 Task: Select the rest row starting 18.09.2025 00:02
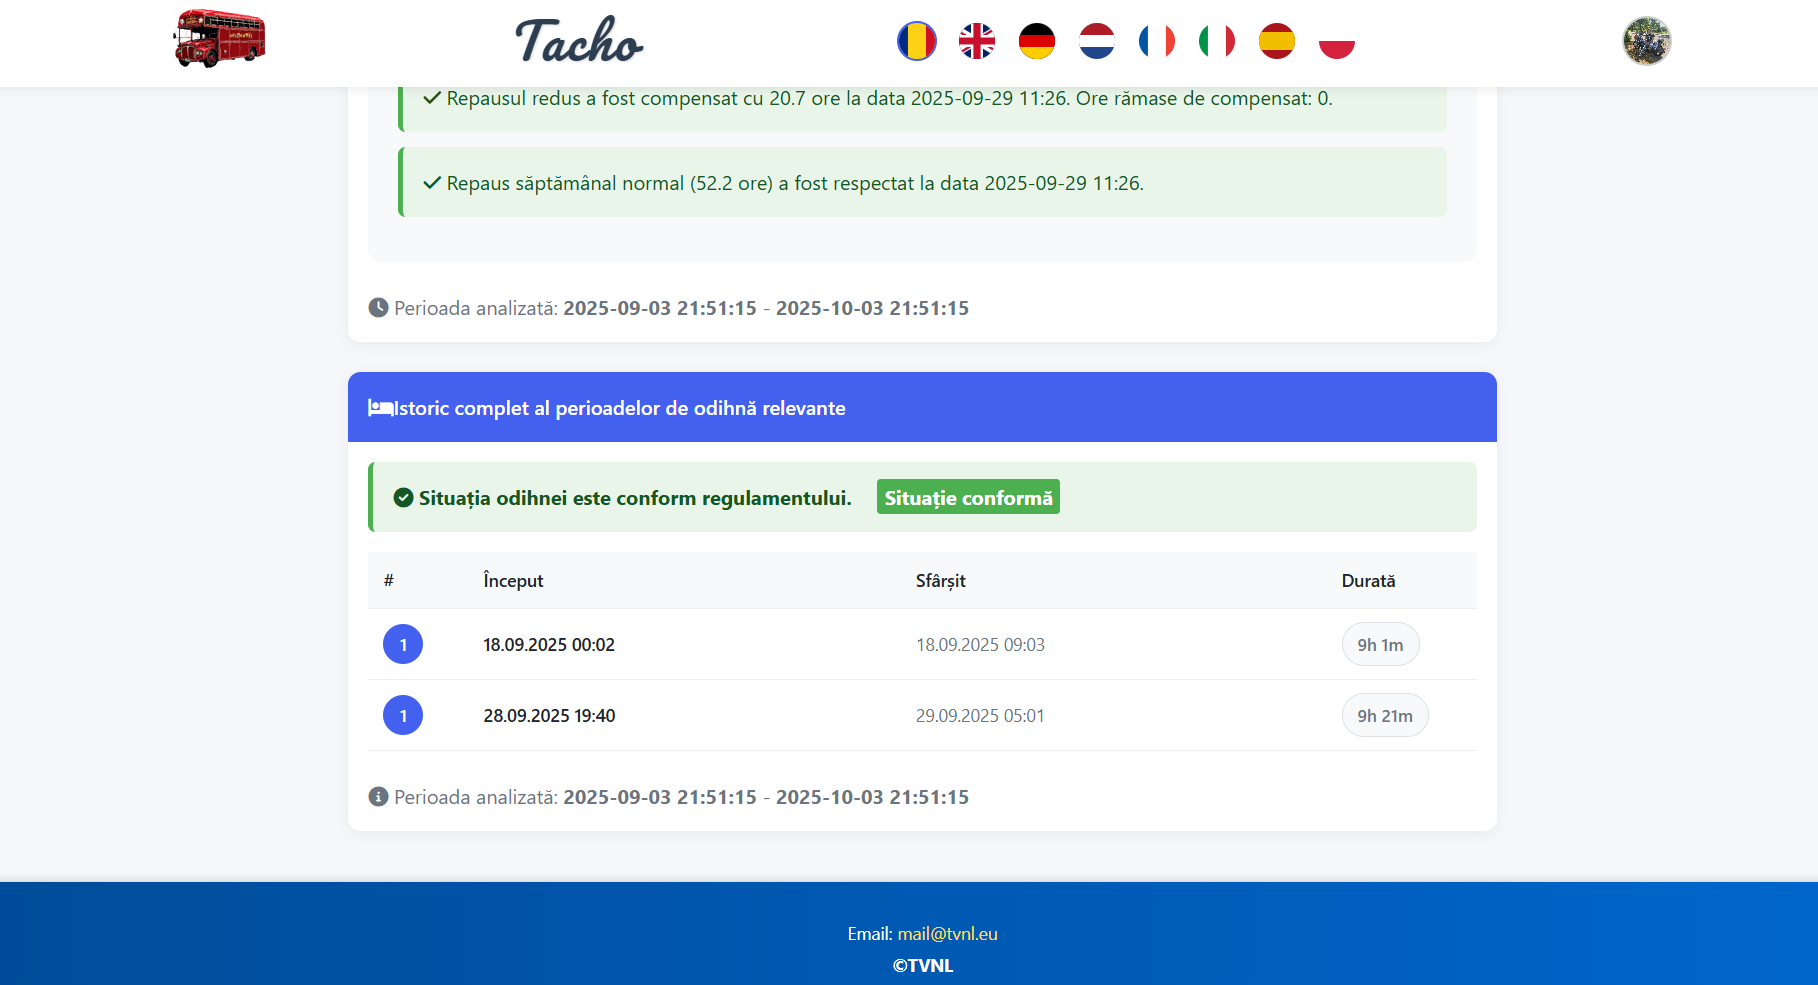[549, 645]
